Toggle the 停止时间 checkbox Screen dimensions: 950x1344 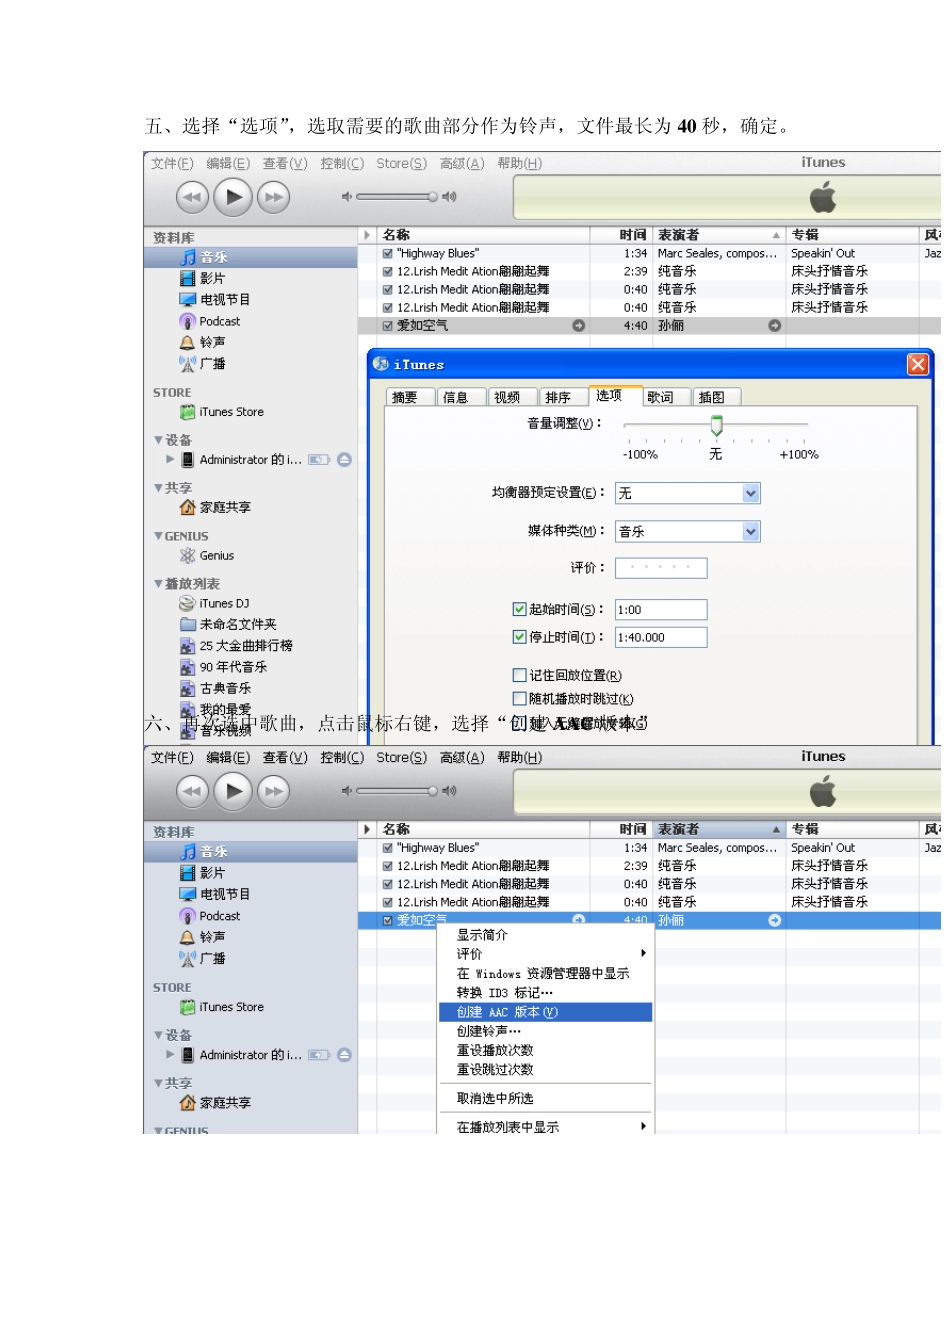pyautogui.click(x=519, y=637)
